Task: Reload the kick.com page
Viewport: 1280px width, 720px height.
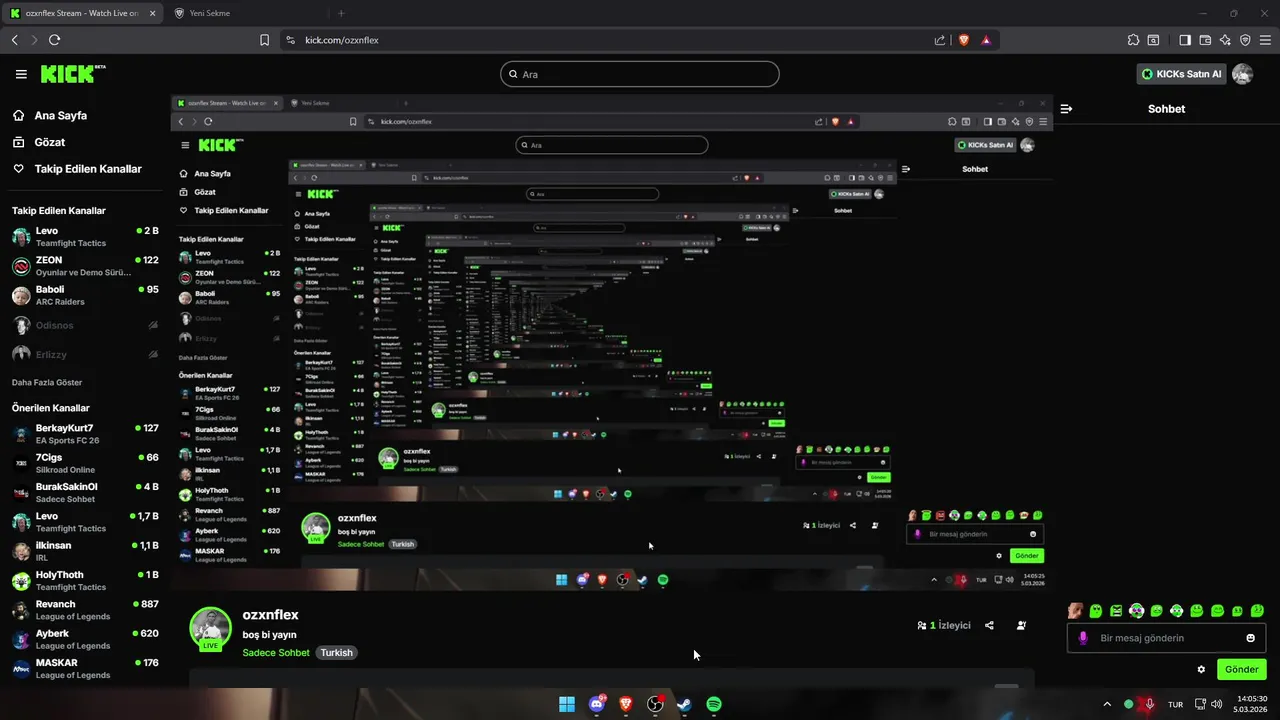Action: coord(55,40)
